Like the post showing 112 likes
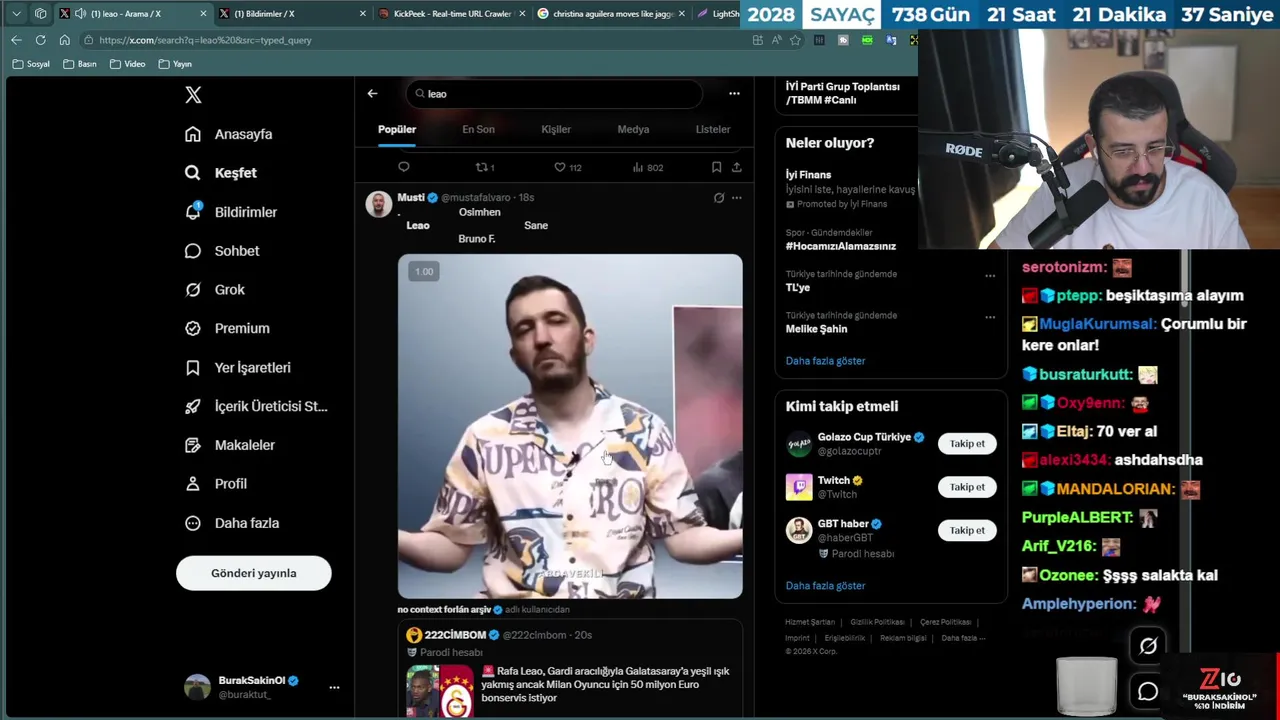 point(568,167)
